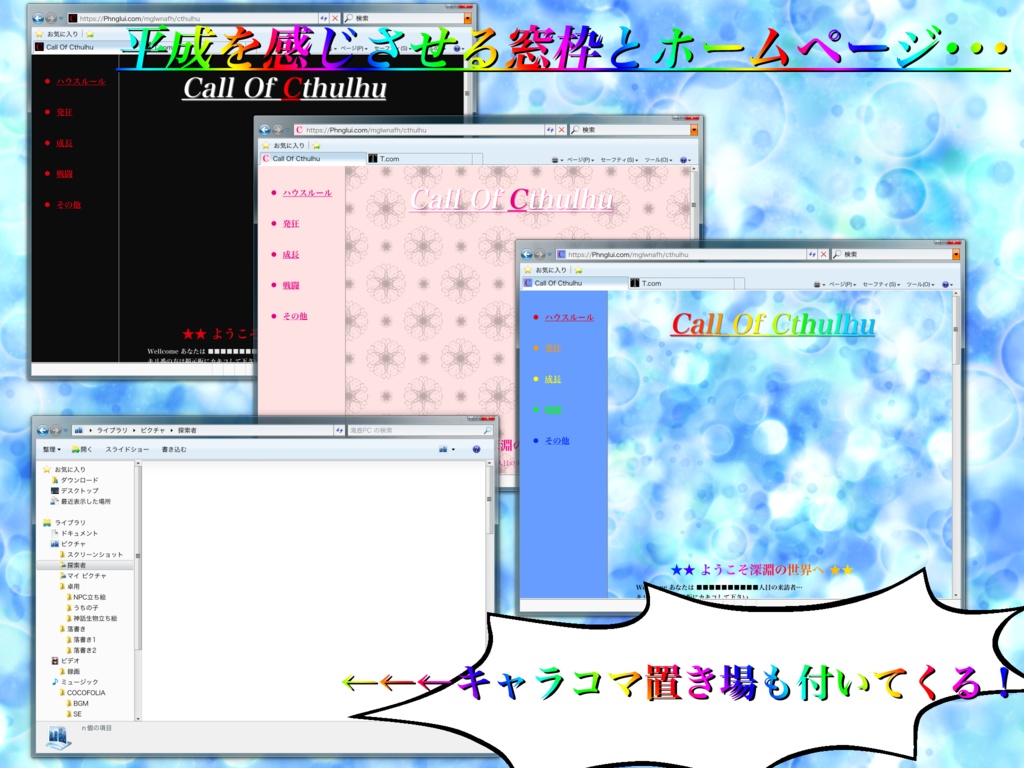
Task: Click the print icon in pink-theme browser
Action: pyautogui.click(x=554, y=160)
